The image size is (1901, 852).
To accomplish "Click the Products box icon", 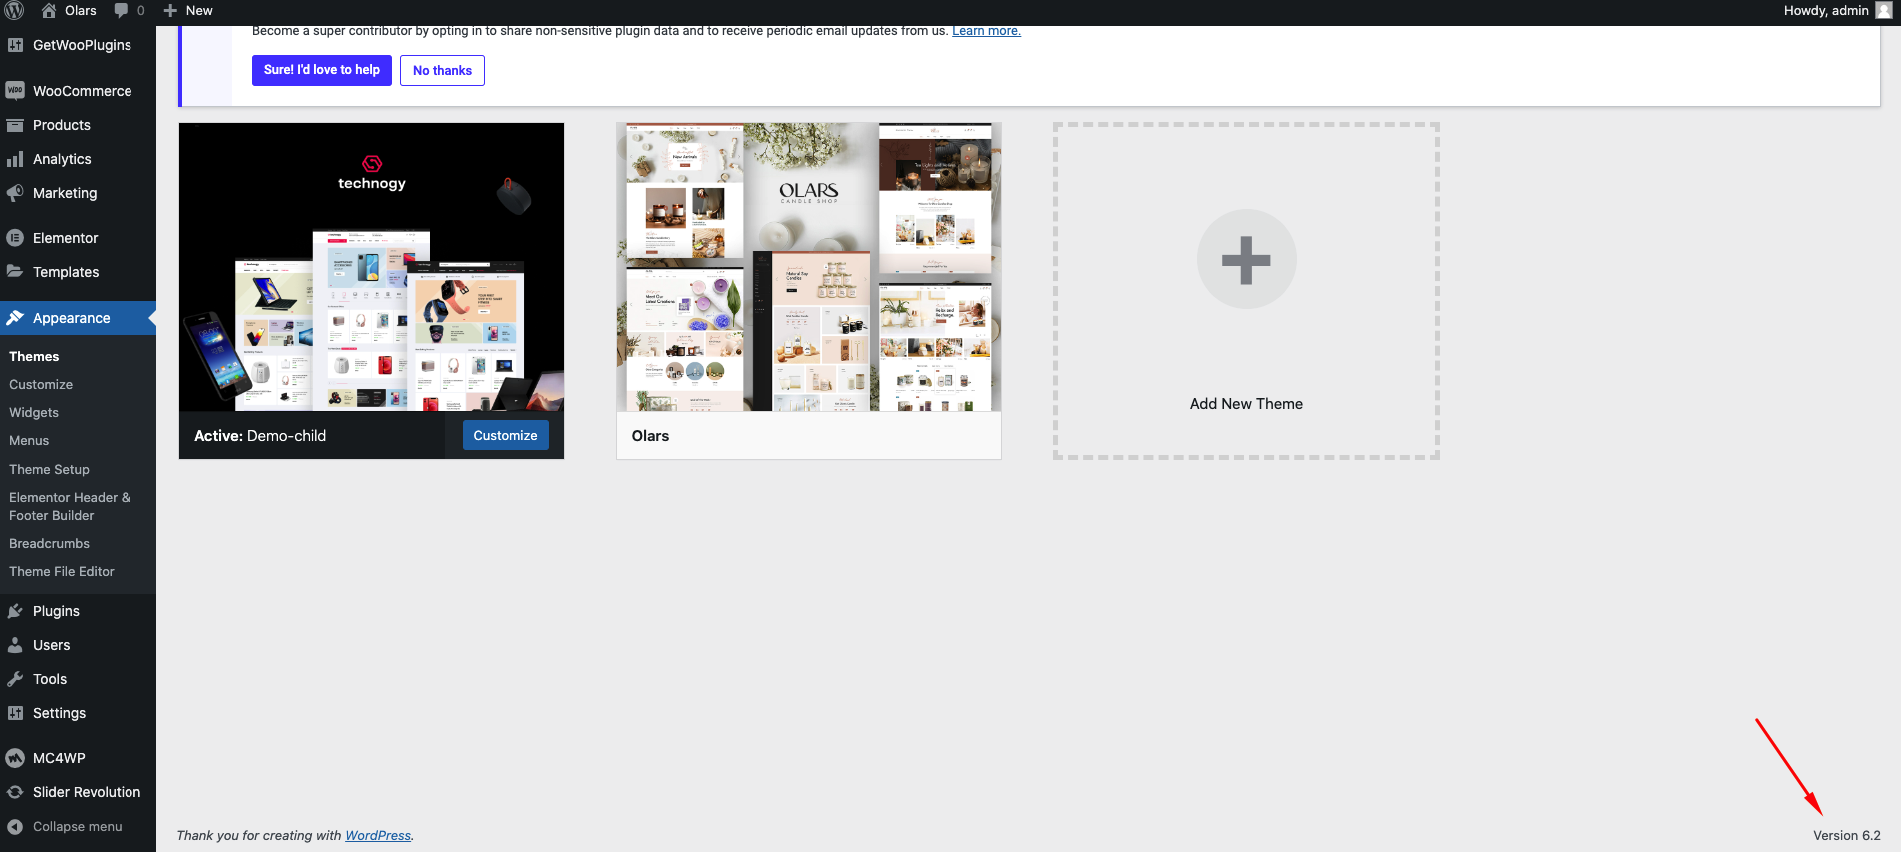I will tap(15, 125).
